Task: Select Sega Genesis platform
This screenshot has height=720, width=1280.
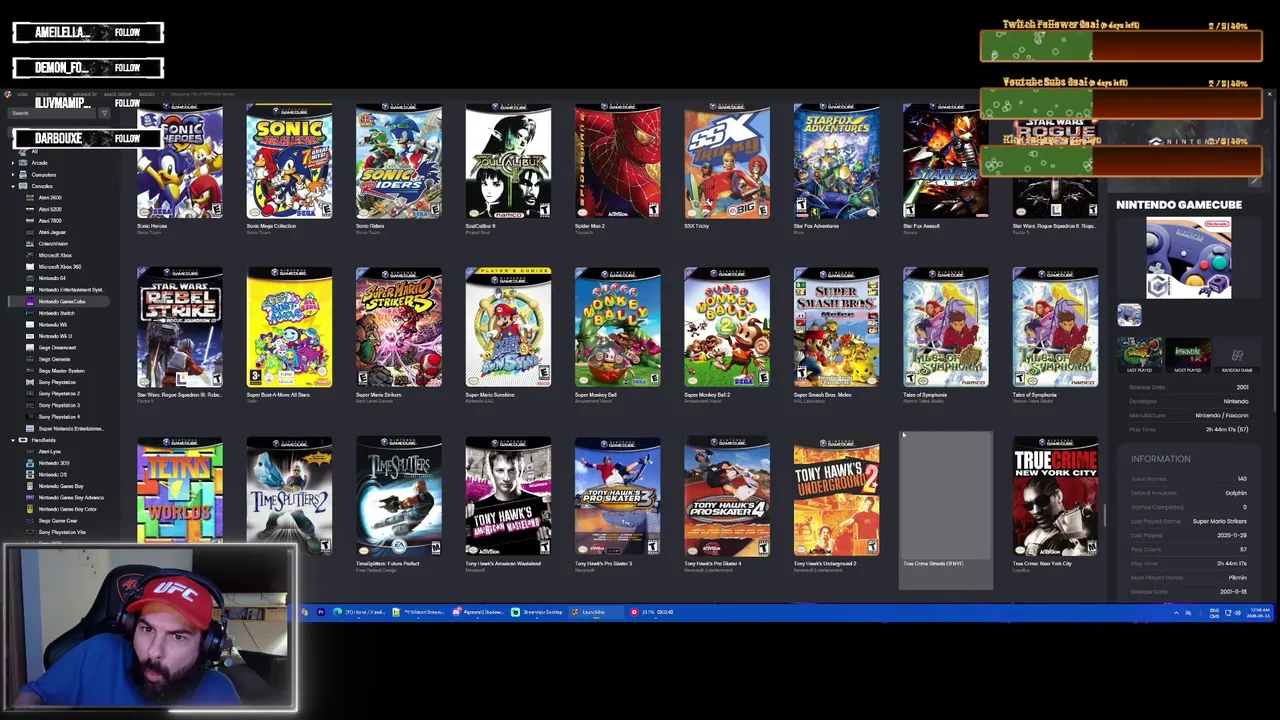Action: [54, 359]
